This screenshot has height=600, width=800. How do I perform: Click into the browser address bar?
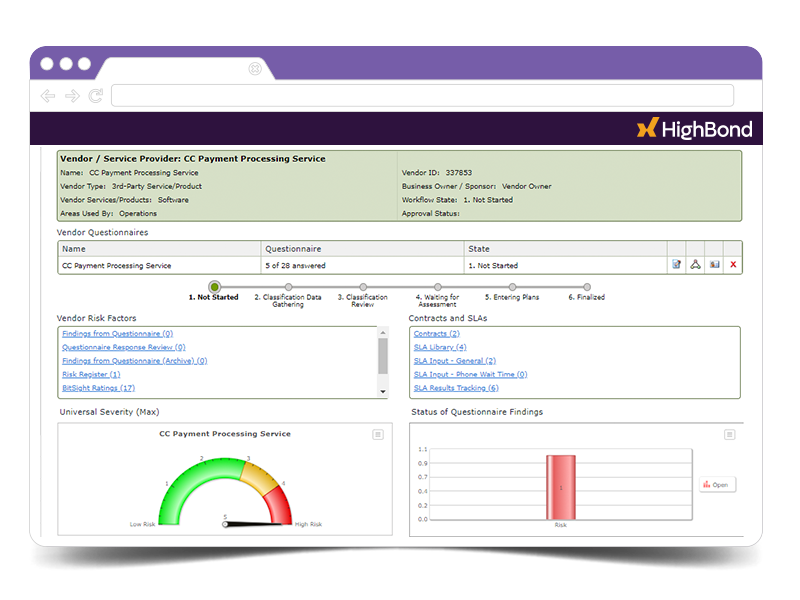point(422,95)
